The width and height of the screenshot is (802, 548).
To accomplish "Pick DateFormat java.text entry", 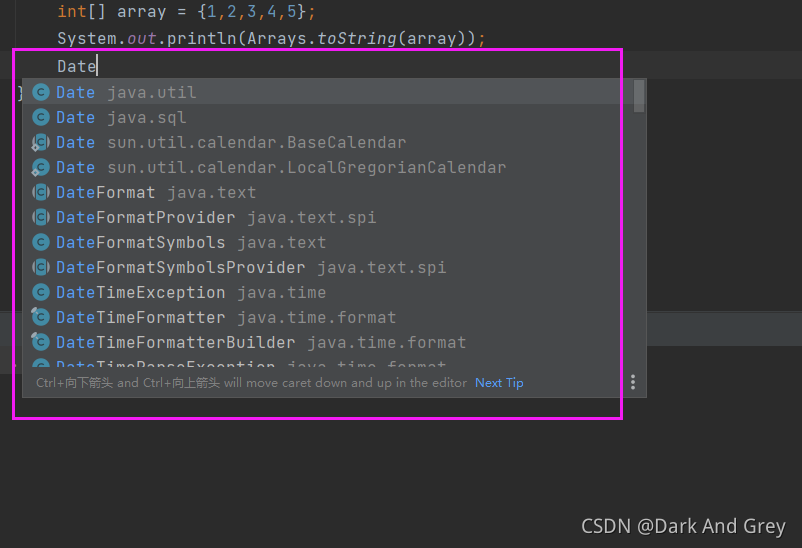I will click(327, 192).
